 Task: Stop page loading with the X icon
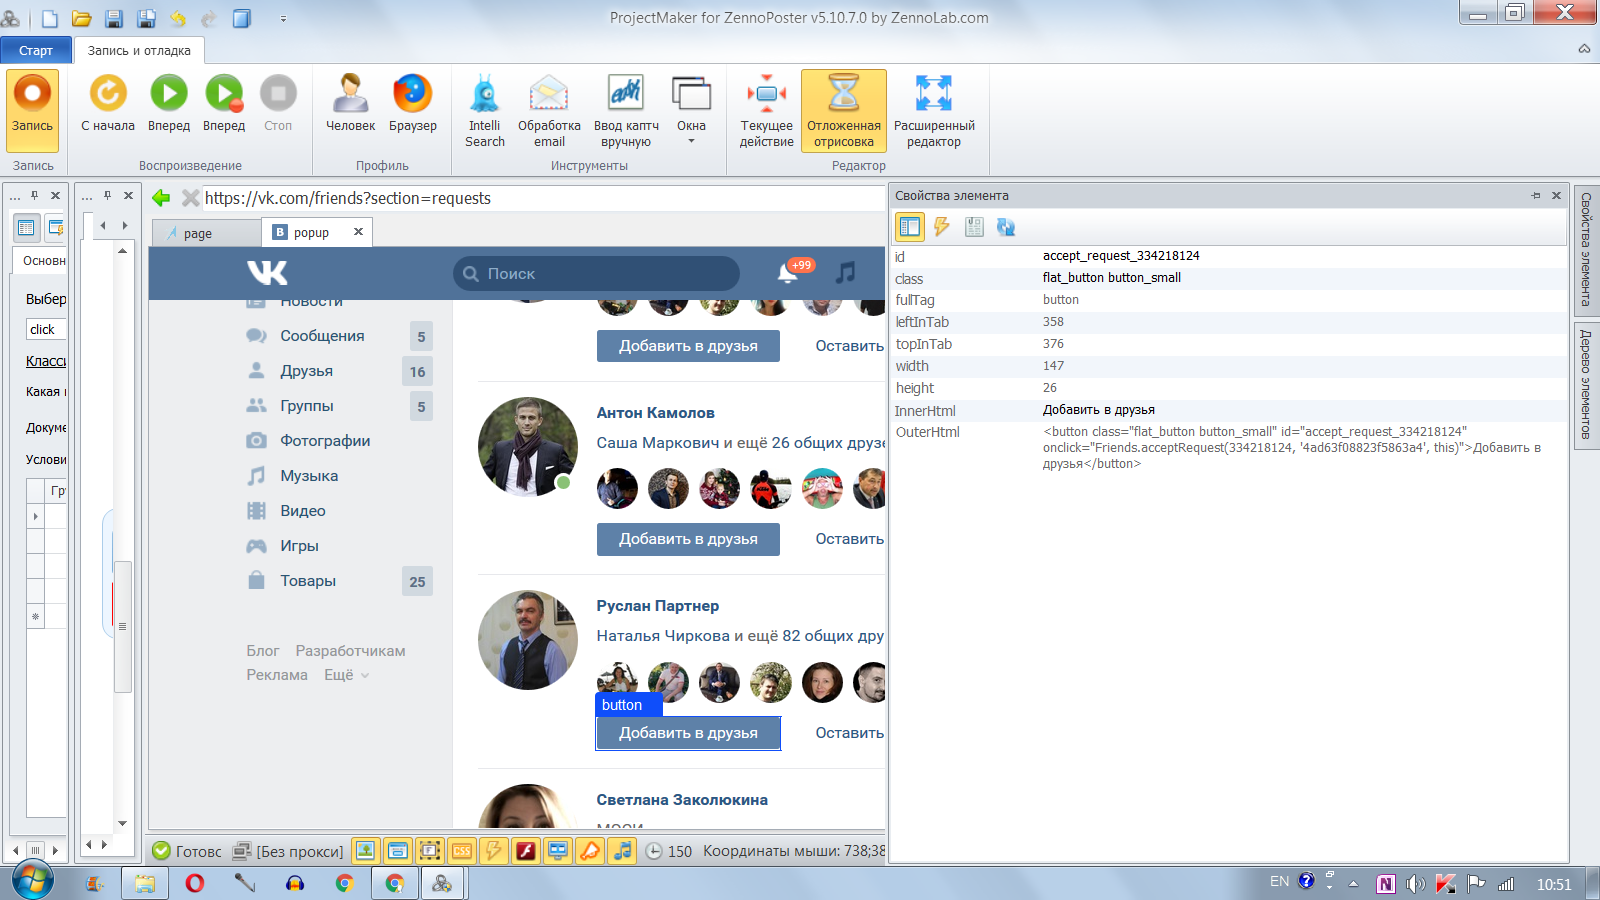click(x=190, y=198)
